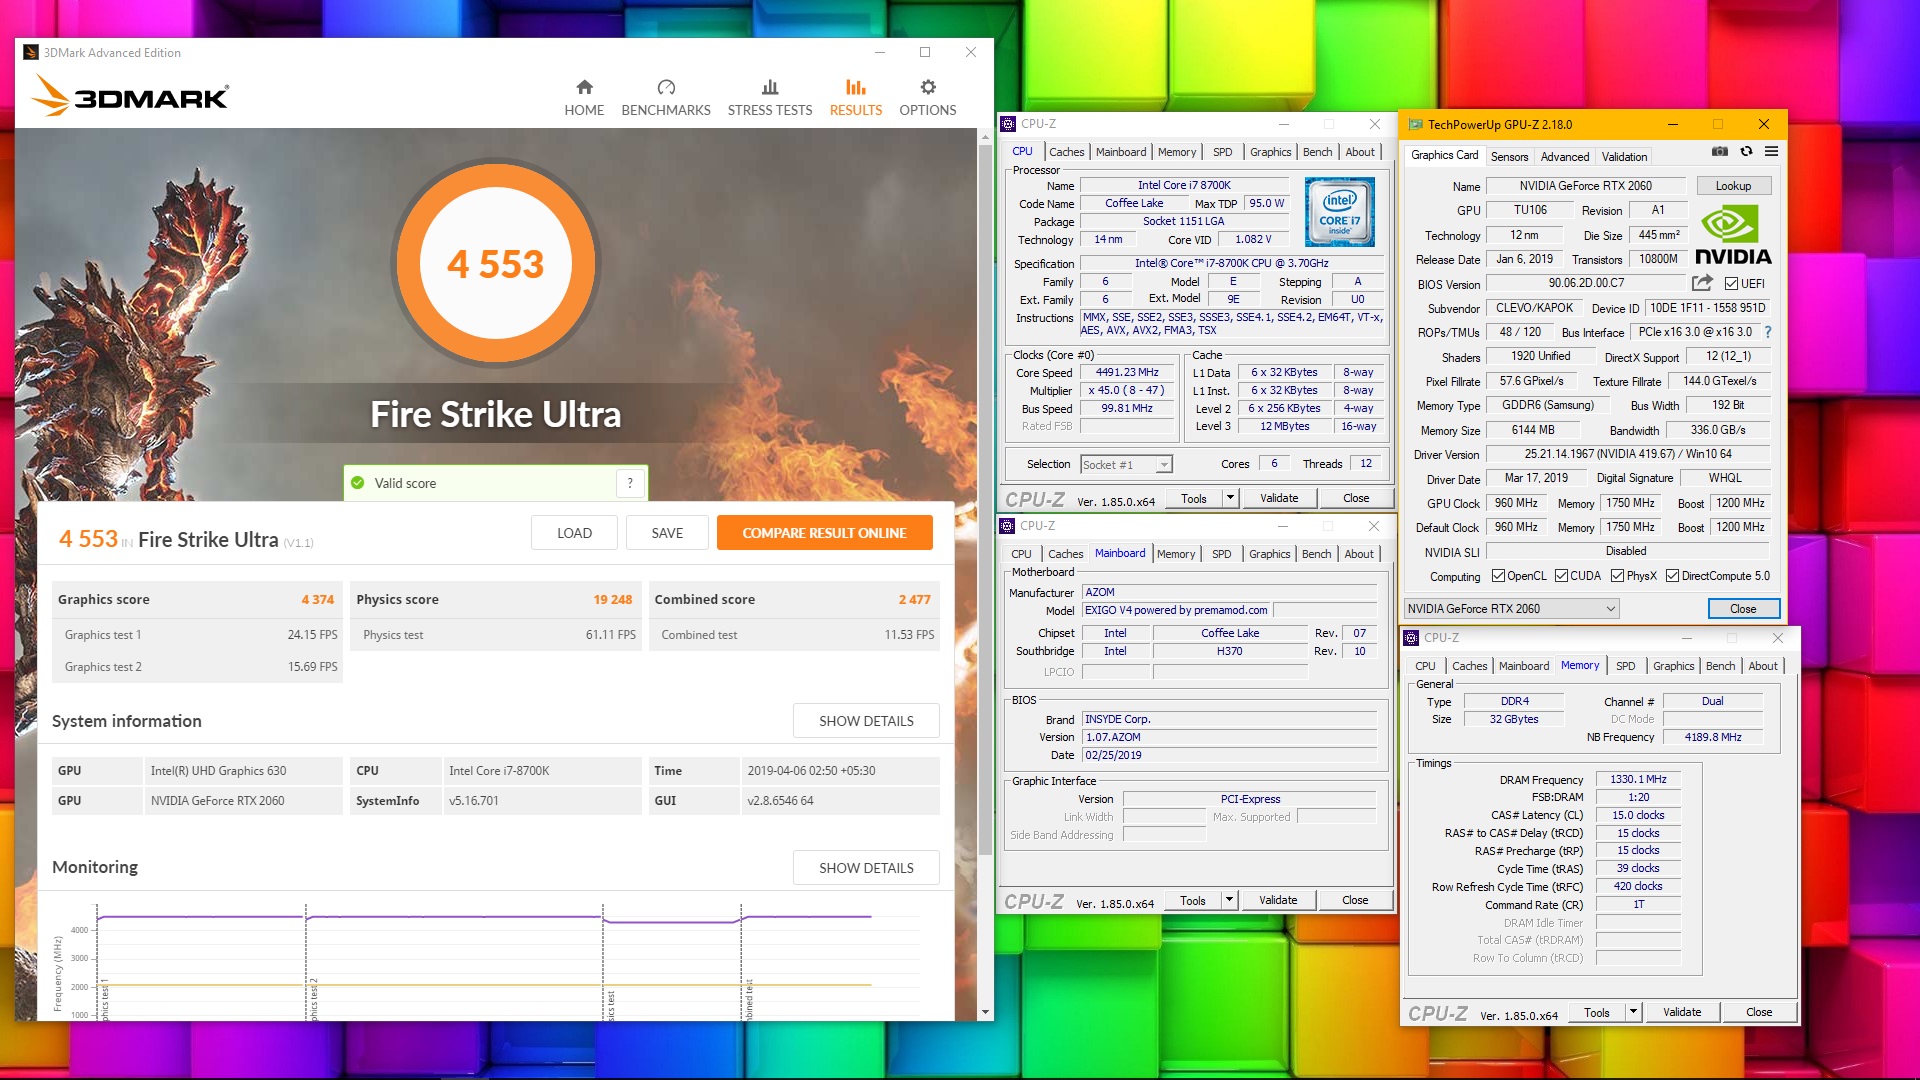Switch to the Sensors tab in GPU-Z

click(1509, 157)
